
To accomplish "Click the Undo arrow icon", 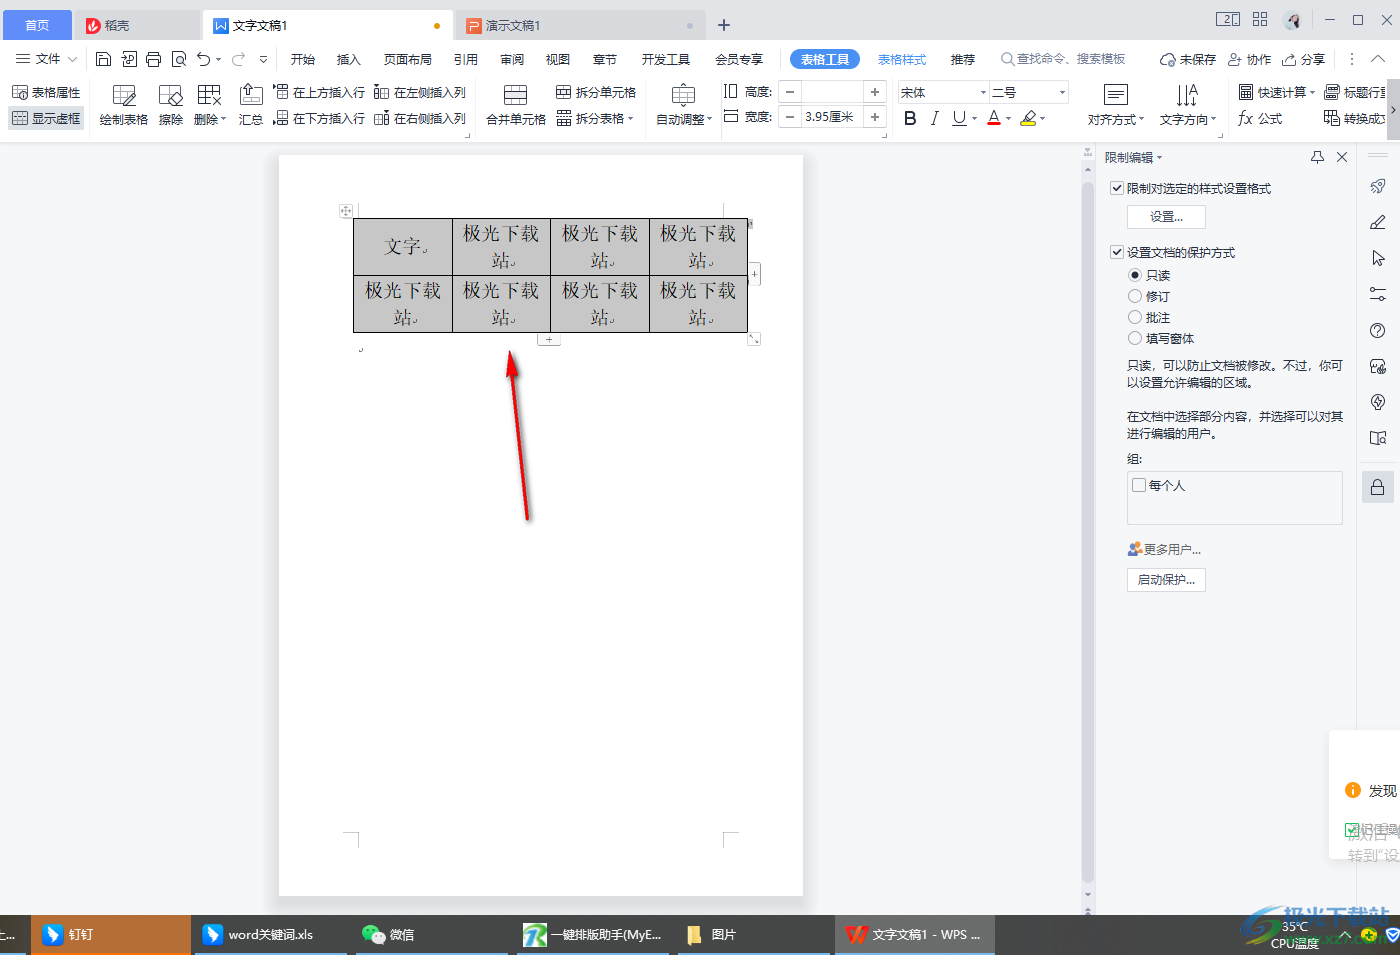I will tap(204, 59).
